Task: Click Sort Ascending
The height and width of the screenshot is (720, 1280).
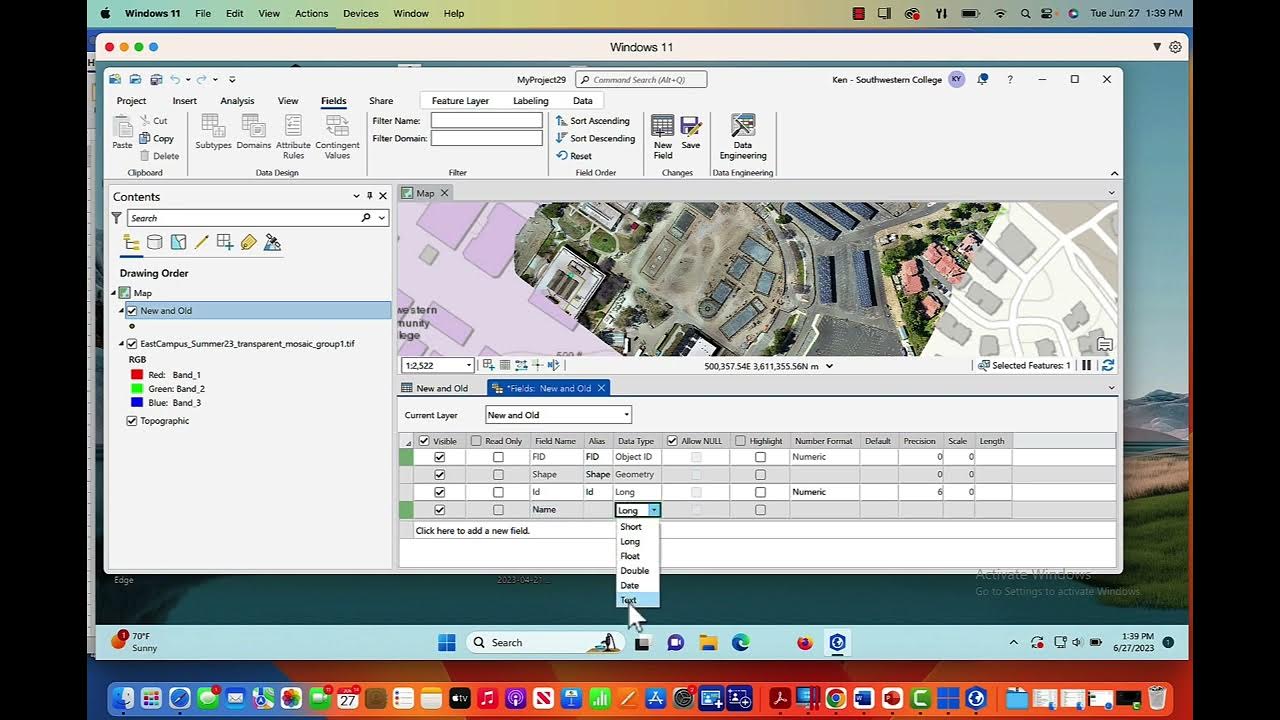Action: pyautogui.click(x=593, y=121)
